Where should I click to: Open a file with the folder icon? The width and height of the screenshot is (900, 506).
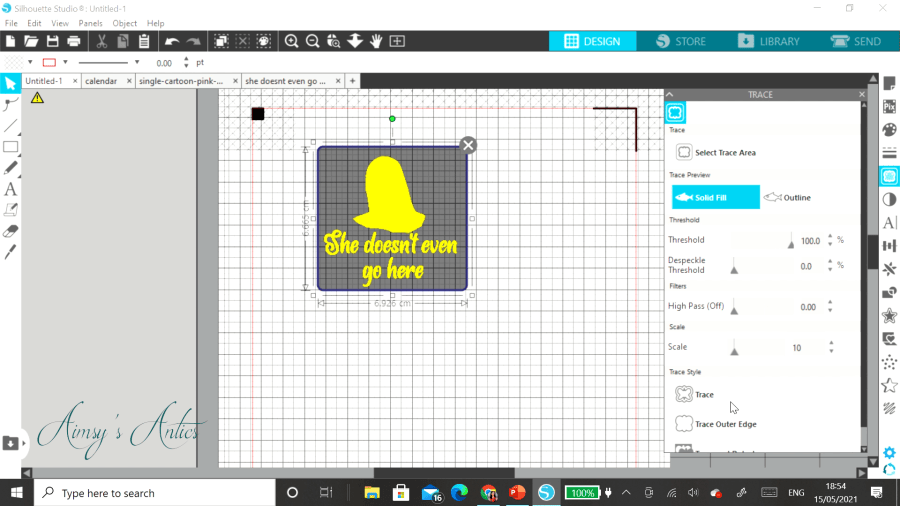click(31, 41)
